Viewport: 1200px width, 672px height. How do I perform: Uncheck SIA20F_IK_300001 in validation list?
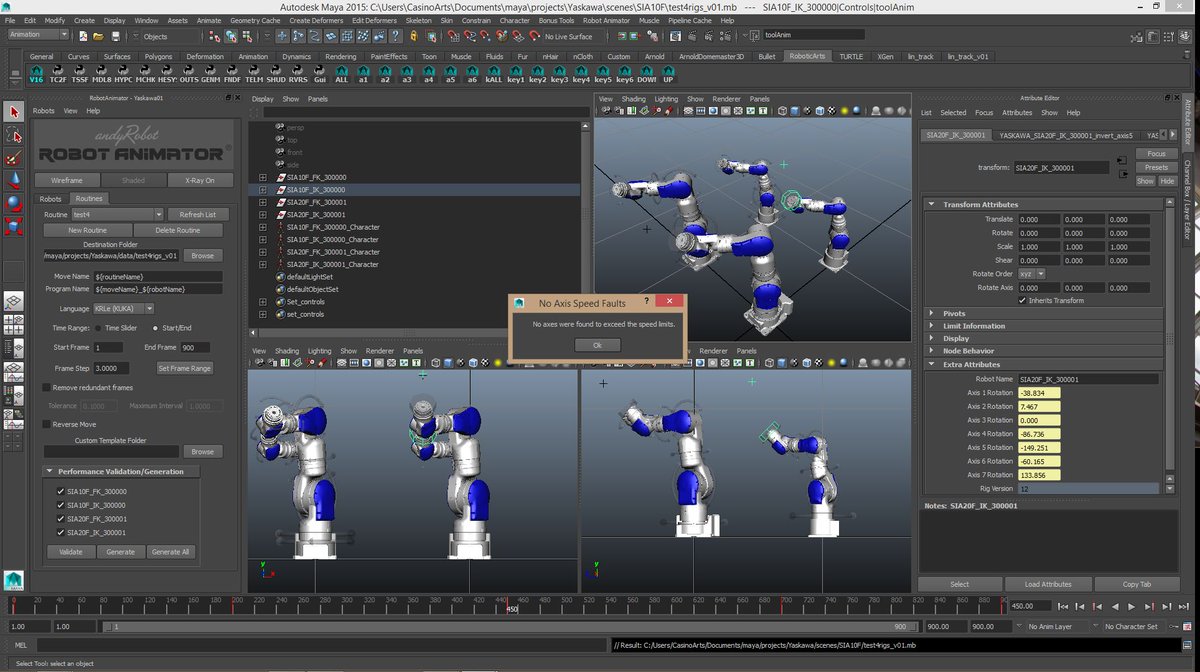[x=60, y=533]
